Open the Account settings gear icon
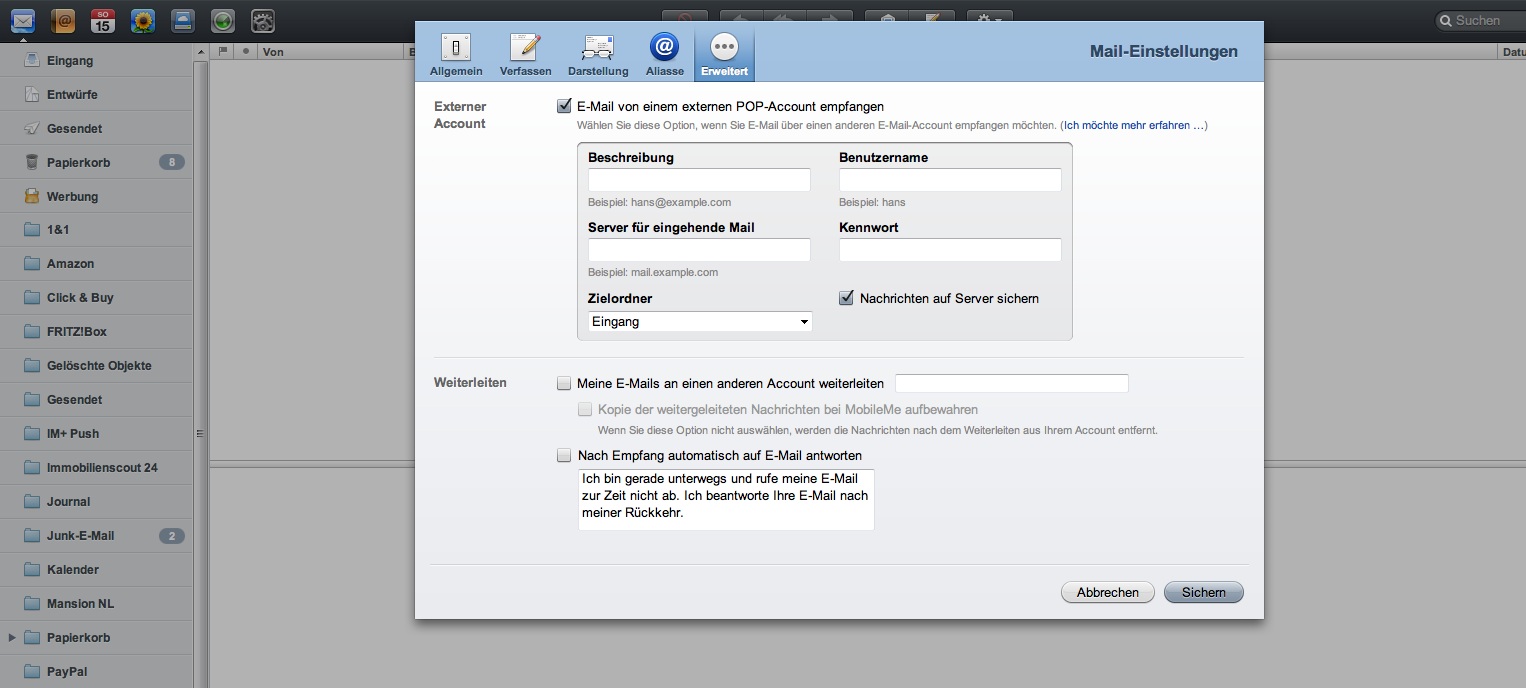1526x688 pixels. (x=262, y=19)
